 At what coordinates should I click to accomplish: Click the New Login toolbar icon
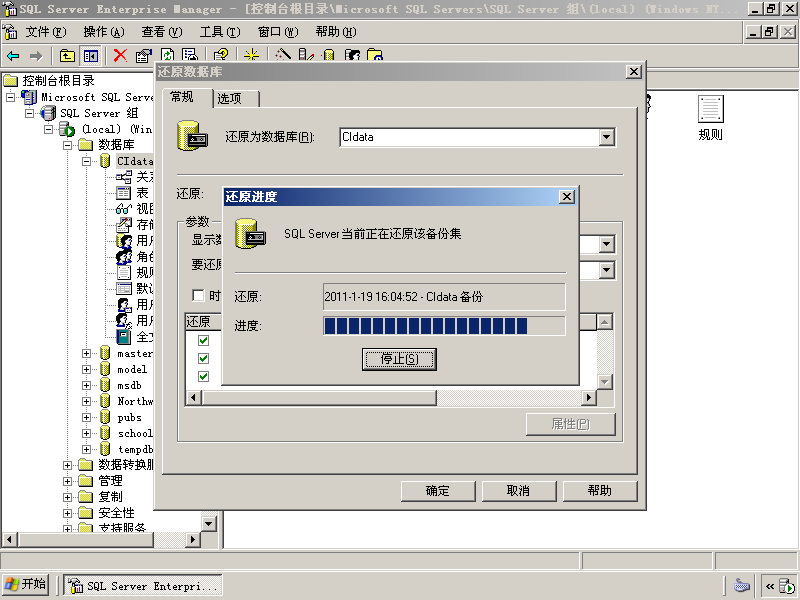[x=352, y=55]
